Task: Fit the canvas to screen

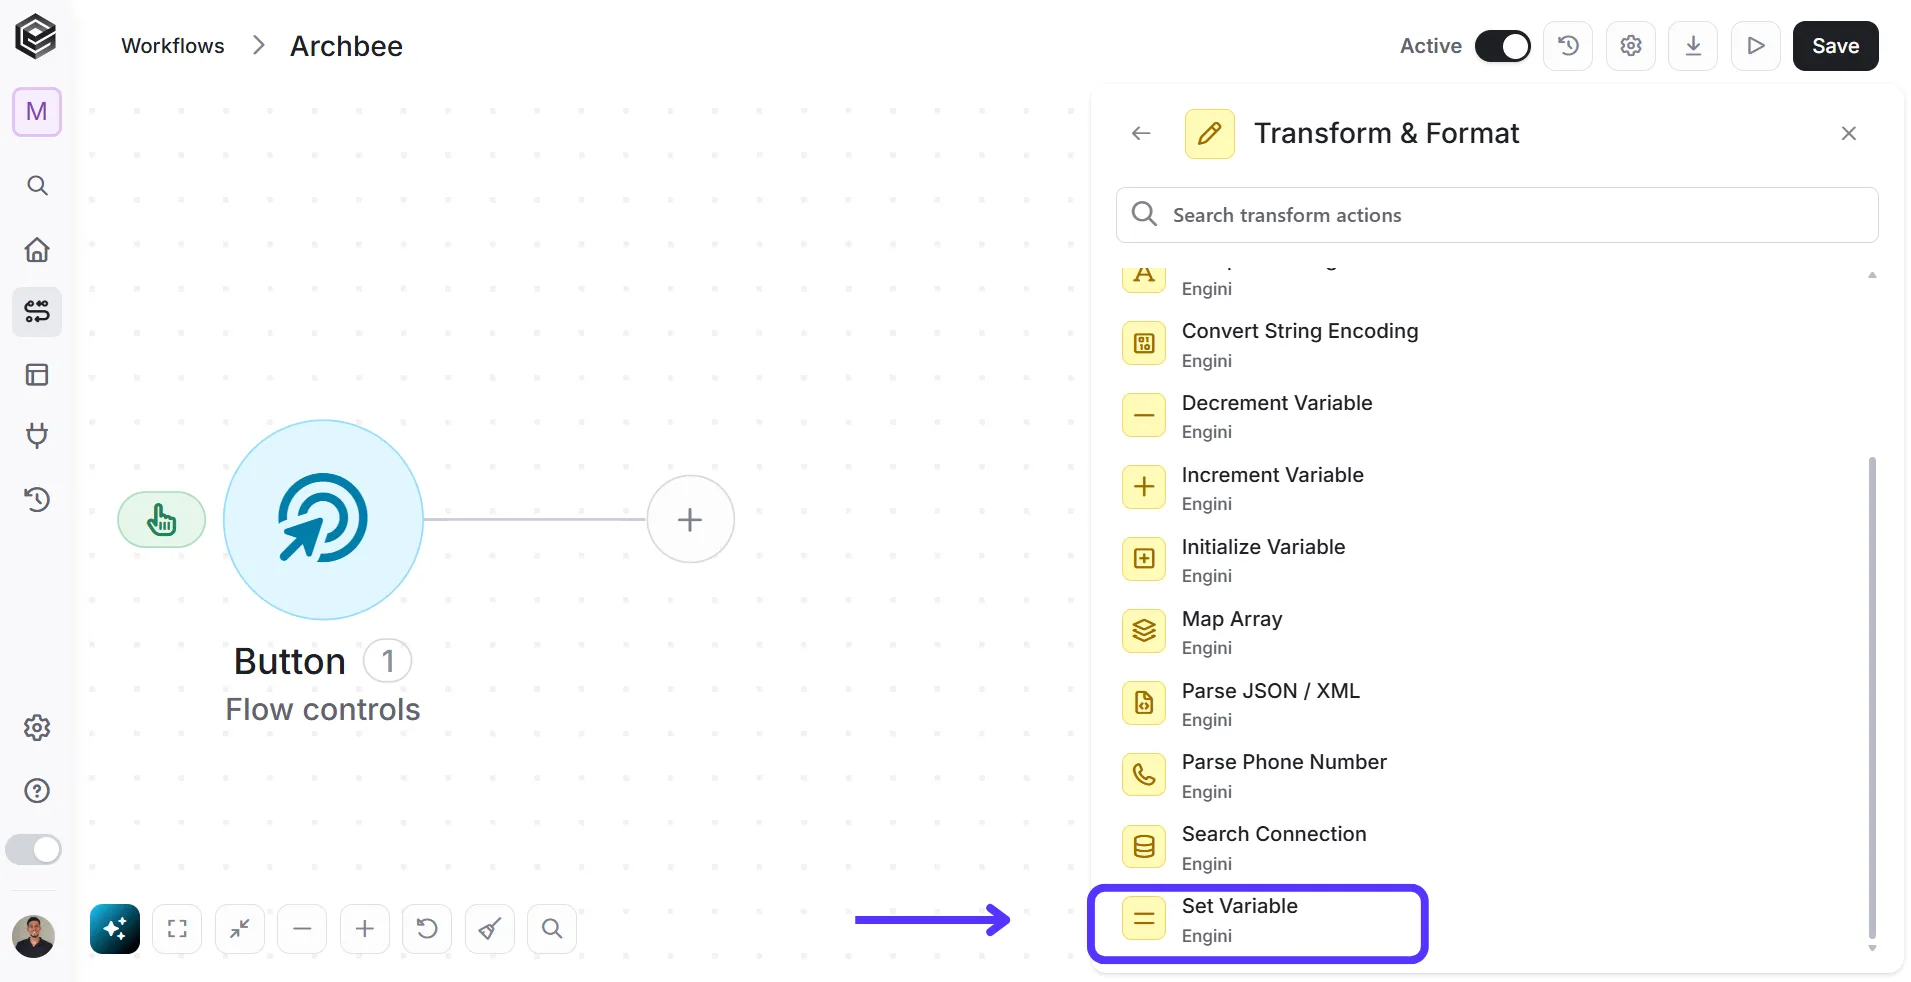Action: [x=177, y=929]
